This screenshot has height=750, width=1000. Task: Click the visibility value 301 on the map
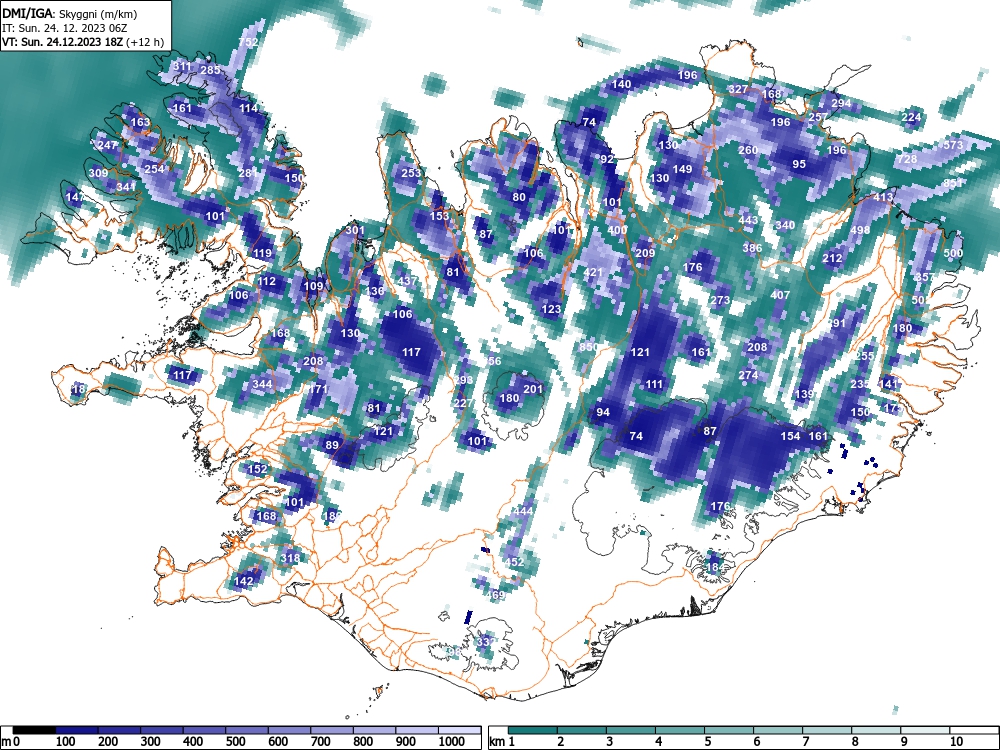click(x=355, y=231)
